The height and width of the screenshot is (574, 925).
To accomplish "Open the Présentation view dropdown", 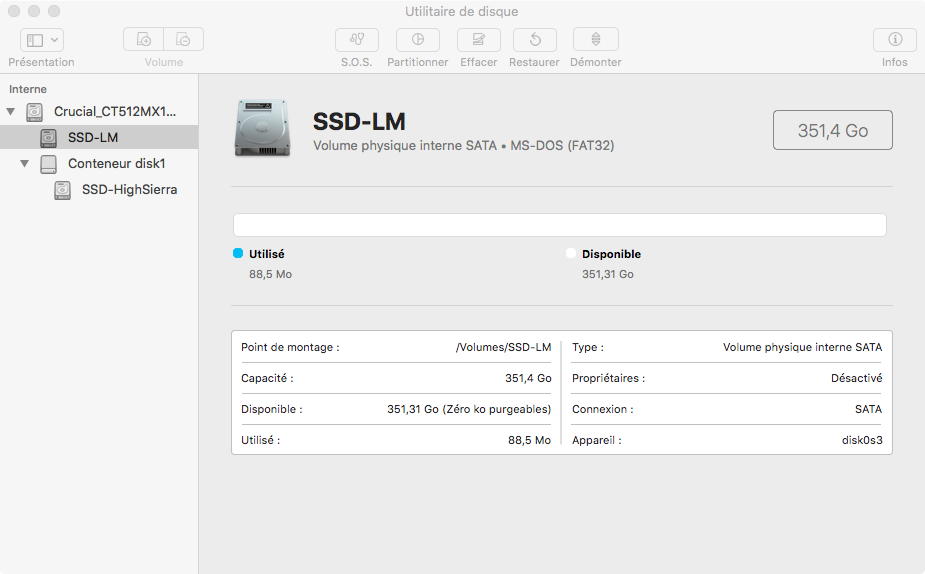I will 42,40.
